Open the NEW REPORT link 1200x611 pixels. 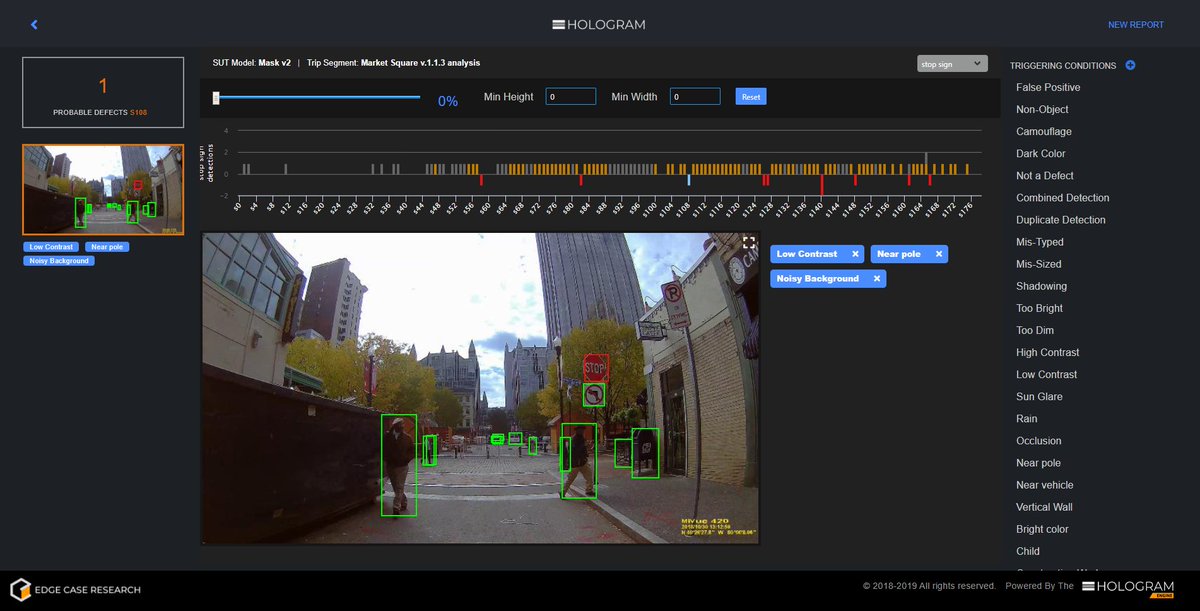pyautogui.click(x=1136, y=24)
